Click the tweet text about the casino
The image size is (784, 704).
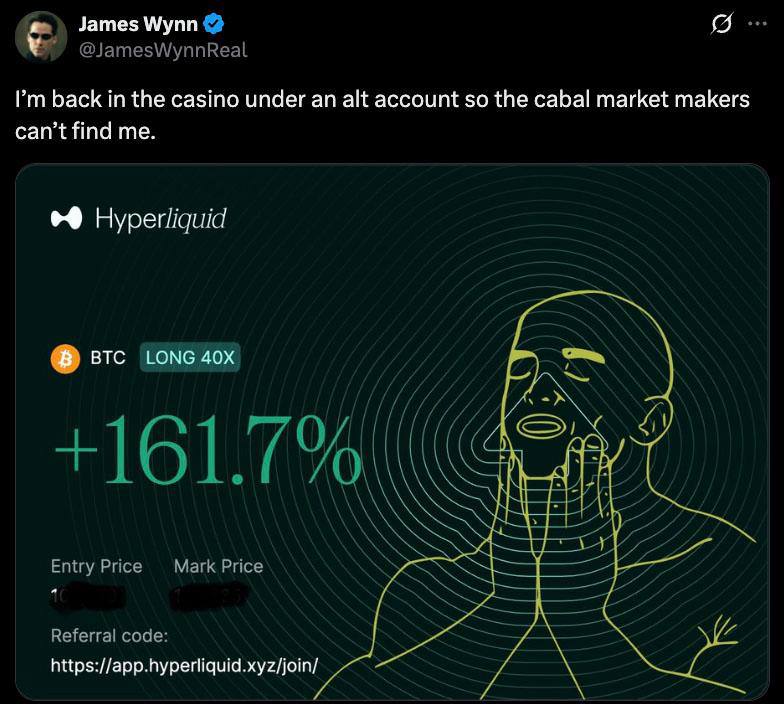click(382, 115)
